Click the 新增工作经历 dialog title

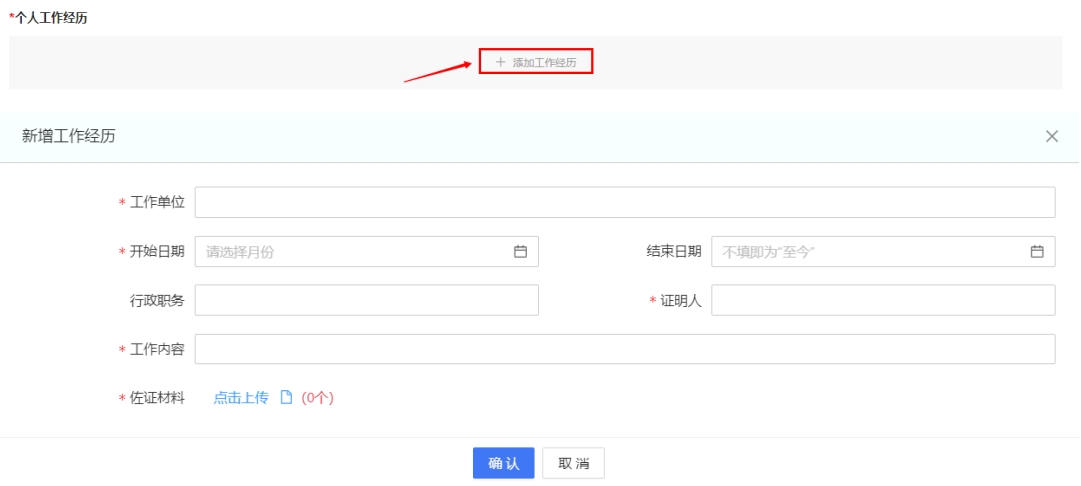pyautogui.click(x=68, y=136)
